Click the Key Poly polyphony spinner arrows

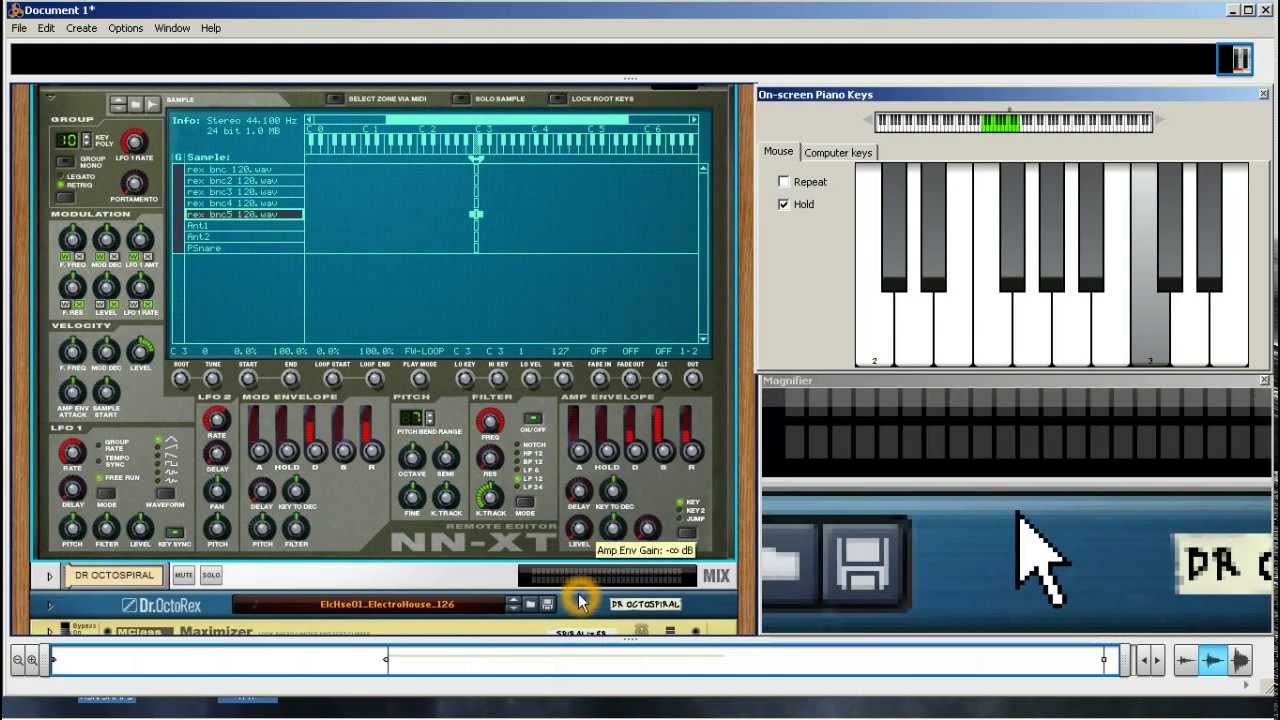tap(86, 140)
